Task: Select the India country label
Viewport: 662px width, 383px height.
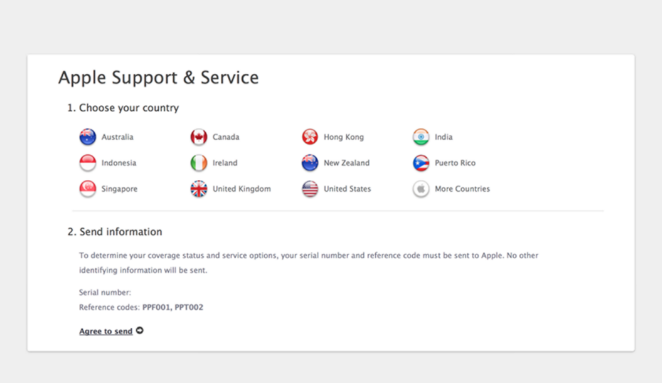Action: point(444,137)
